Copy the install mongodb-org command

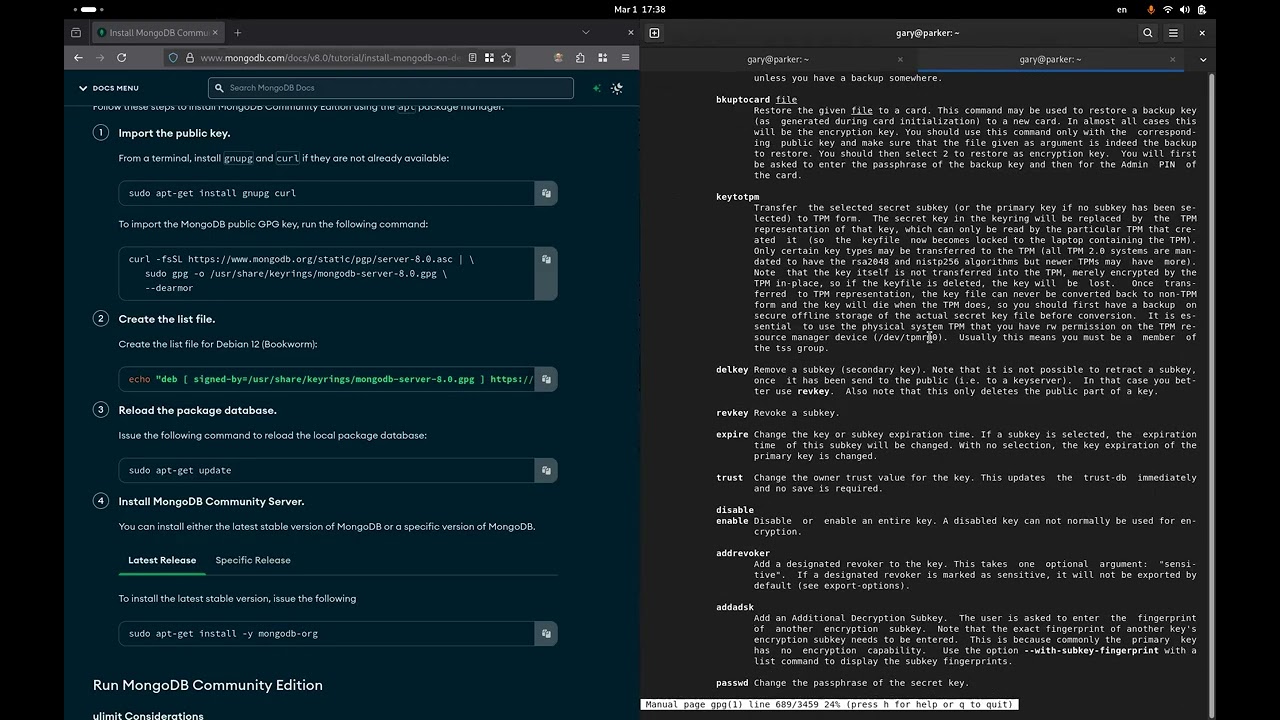(546, 633)
